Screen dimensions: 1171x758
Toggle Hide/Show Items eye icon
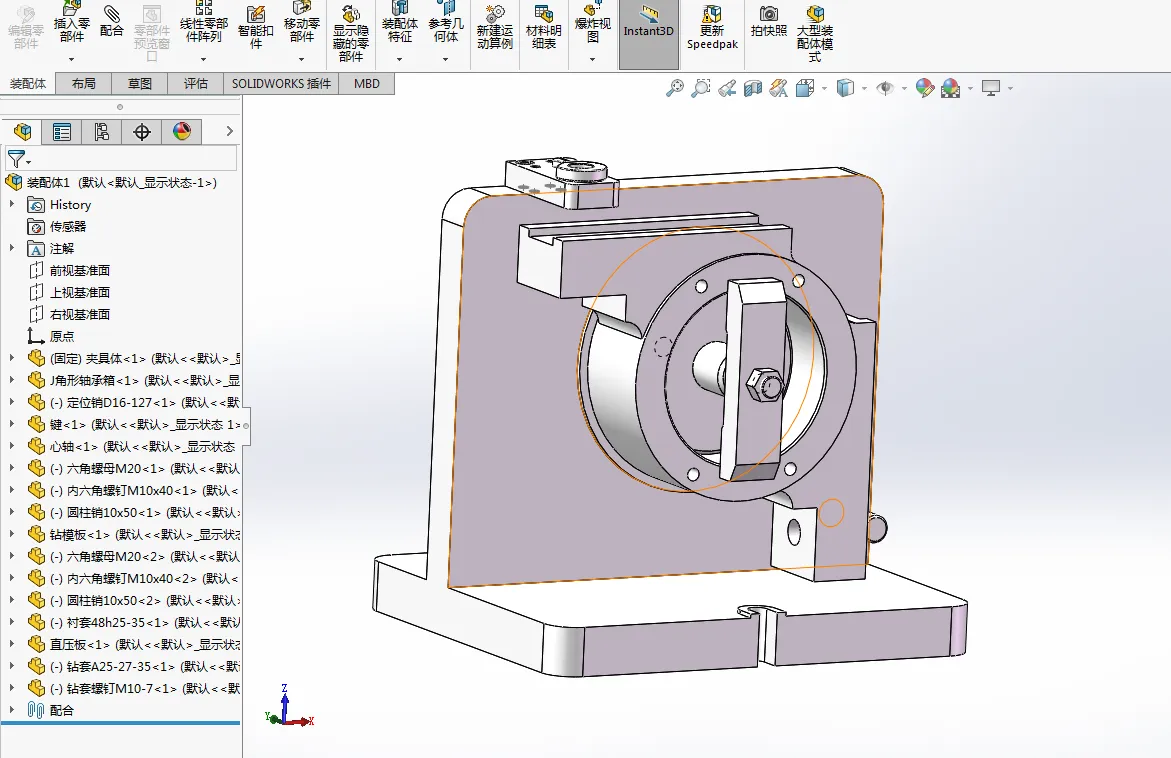tap(885, 88)
